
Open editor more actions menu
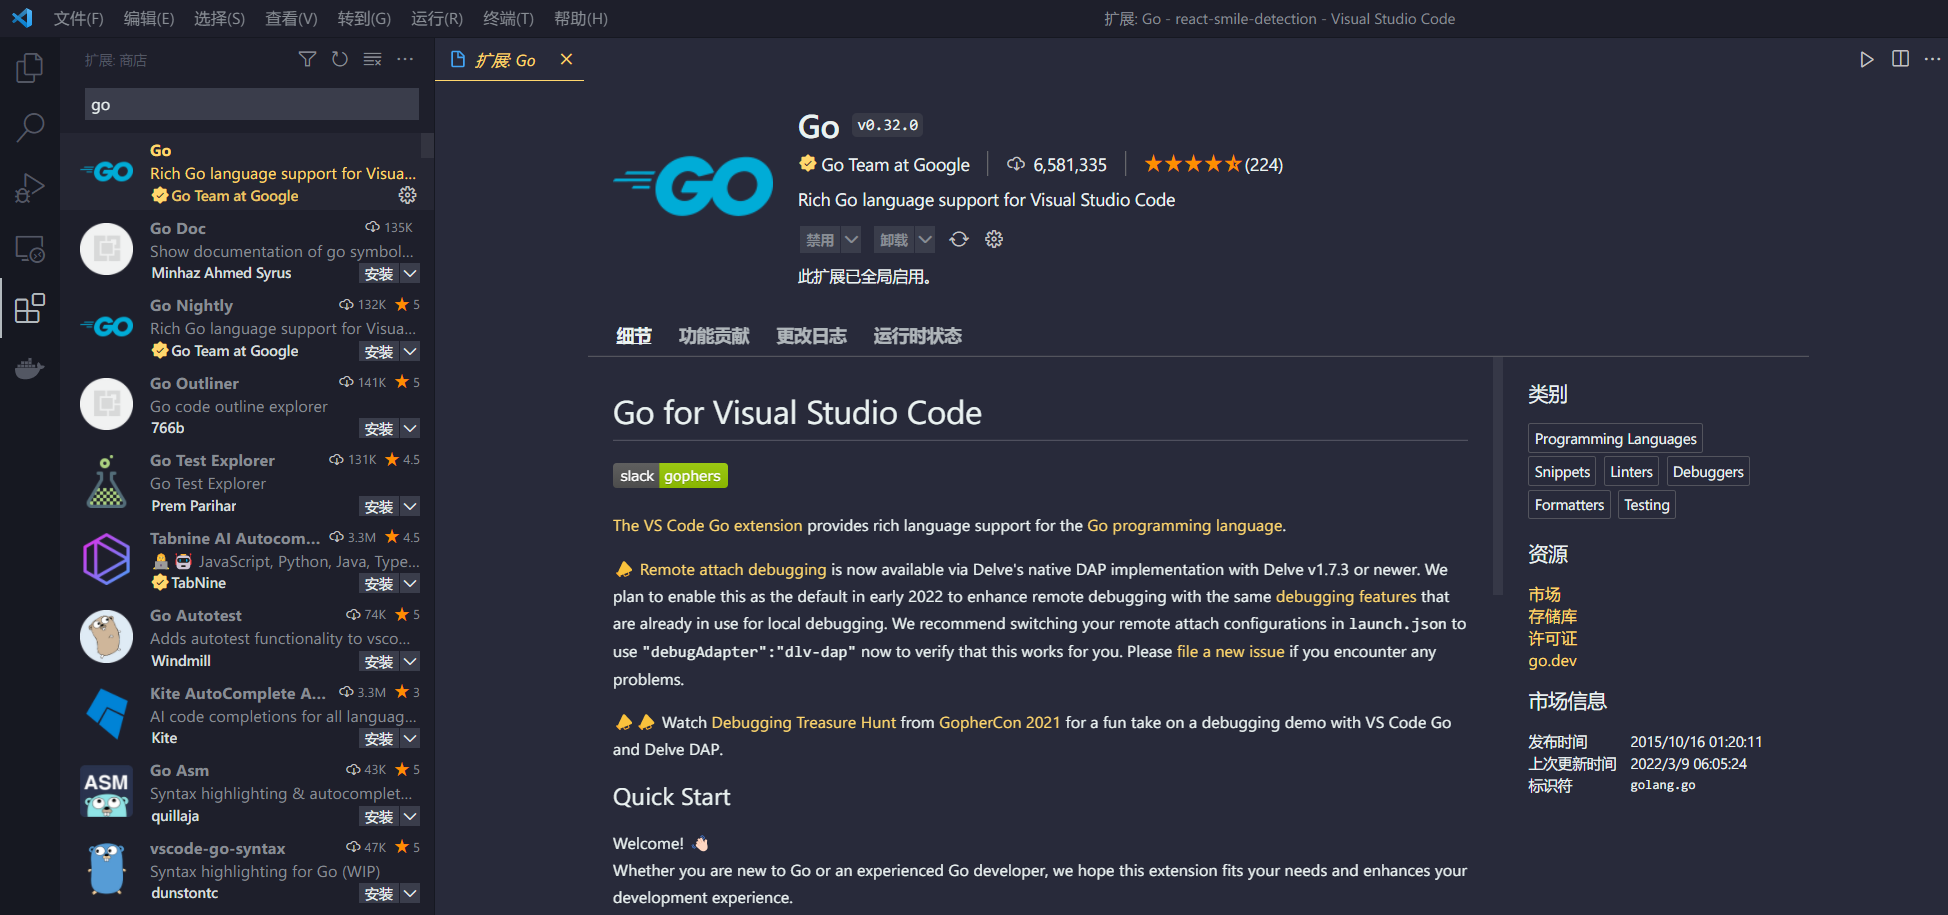tap(1932, 60)
